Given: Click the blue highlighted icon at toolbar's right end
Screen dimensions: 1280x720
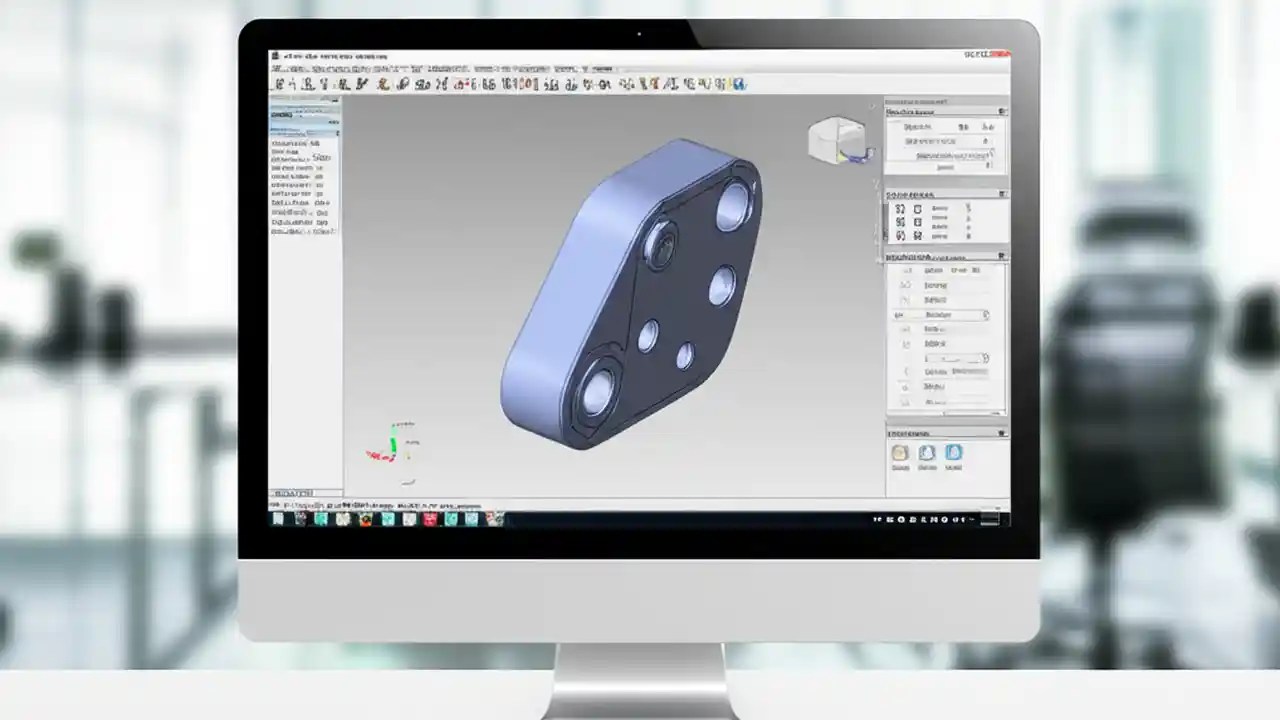Looking at the screenshot, I should [x=738, y=84].
